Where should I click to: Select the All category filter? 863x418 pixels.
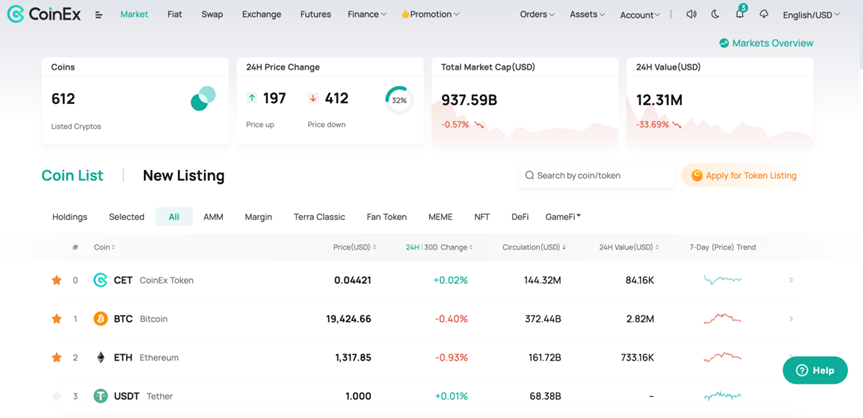coord(174,217)
